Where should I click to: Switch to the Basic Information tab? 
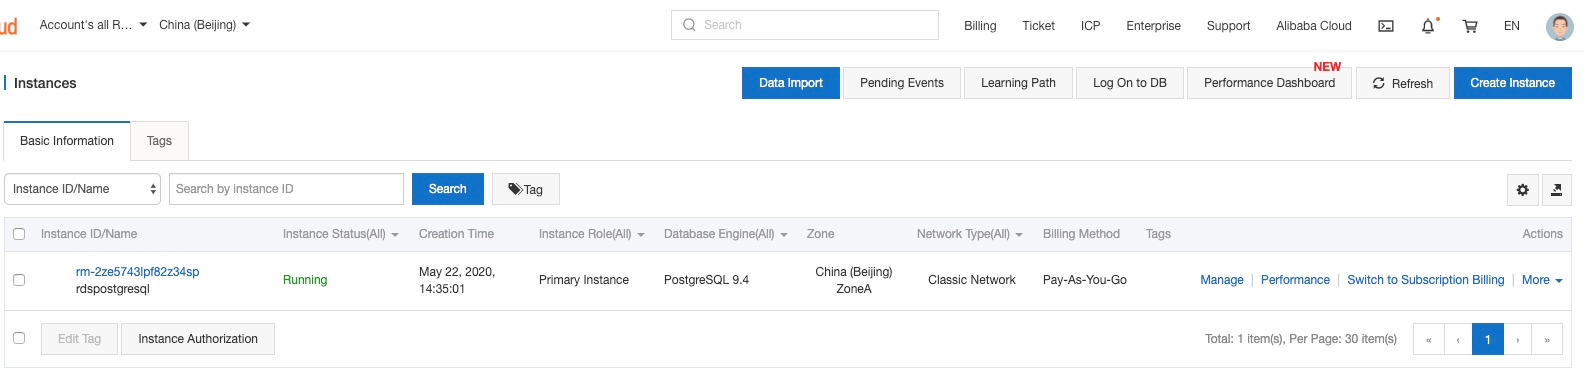point(67,141)
